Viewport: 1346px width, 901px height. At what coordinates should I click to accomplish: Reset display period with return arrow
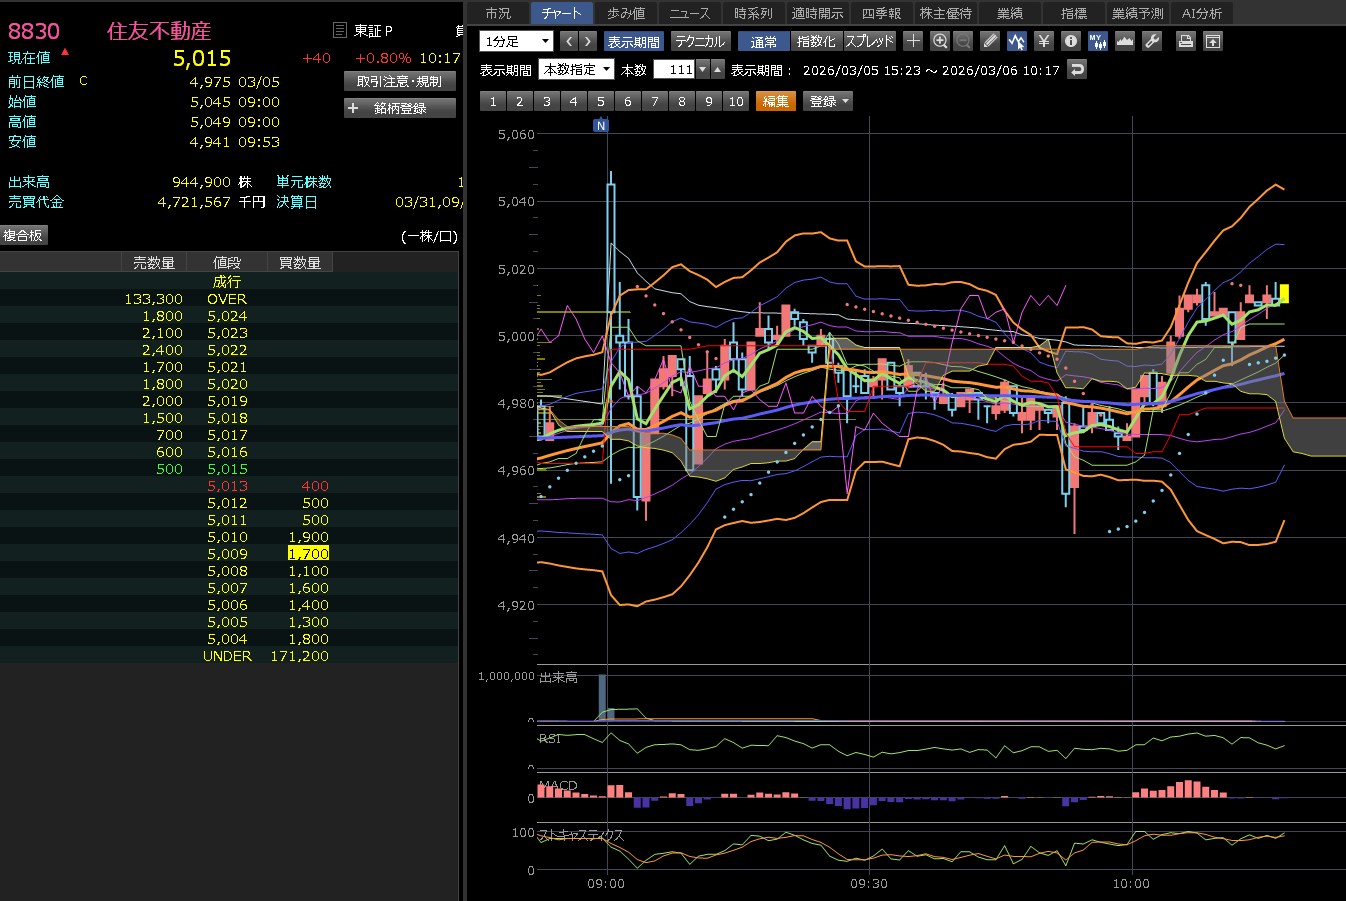[x=1077, y=70]
